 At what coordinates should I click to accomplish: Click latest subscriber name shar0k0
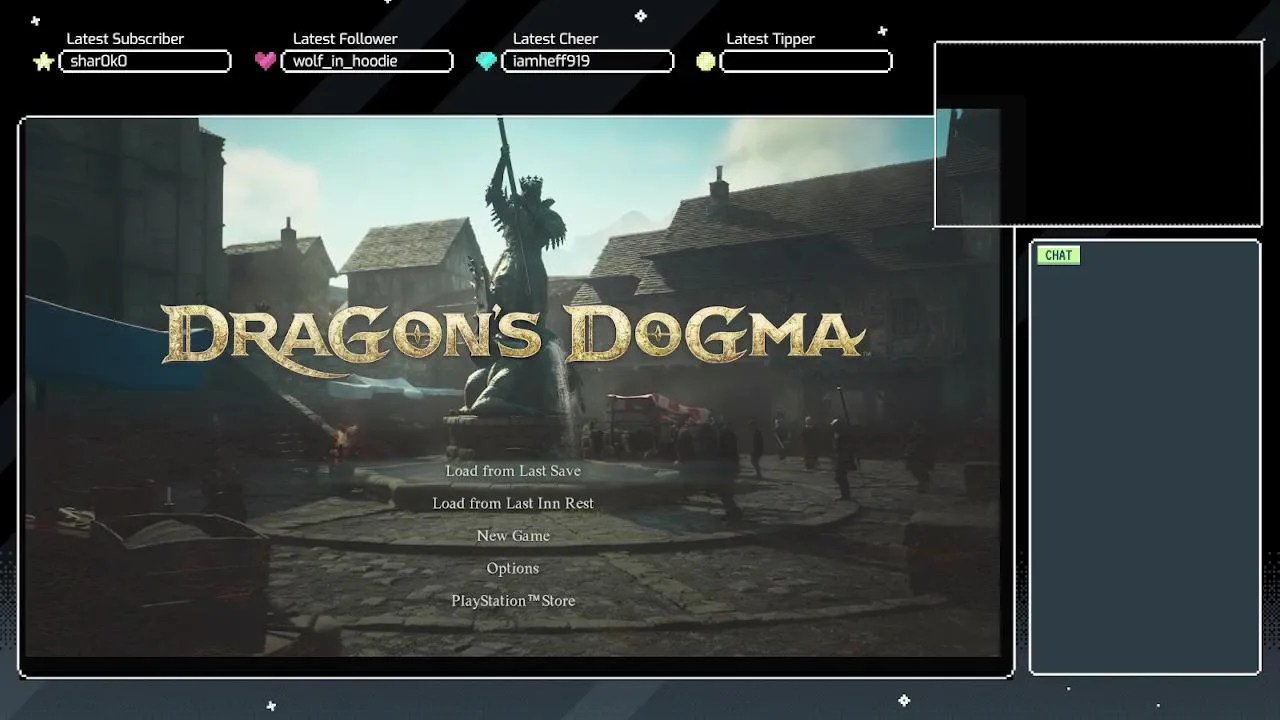[98, 61]
